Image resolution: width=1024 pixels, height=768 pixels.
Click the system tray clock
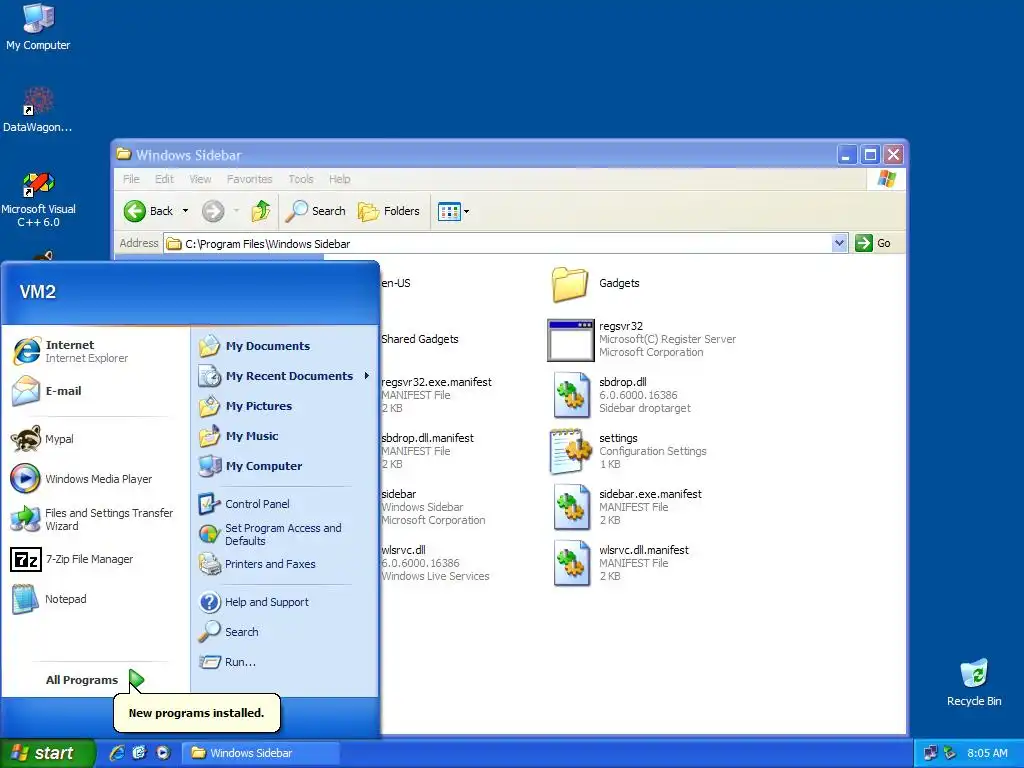pos(987,753)
